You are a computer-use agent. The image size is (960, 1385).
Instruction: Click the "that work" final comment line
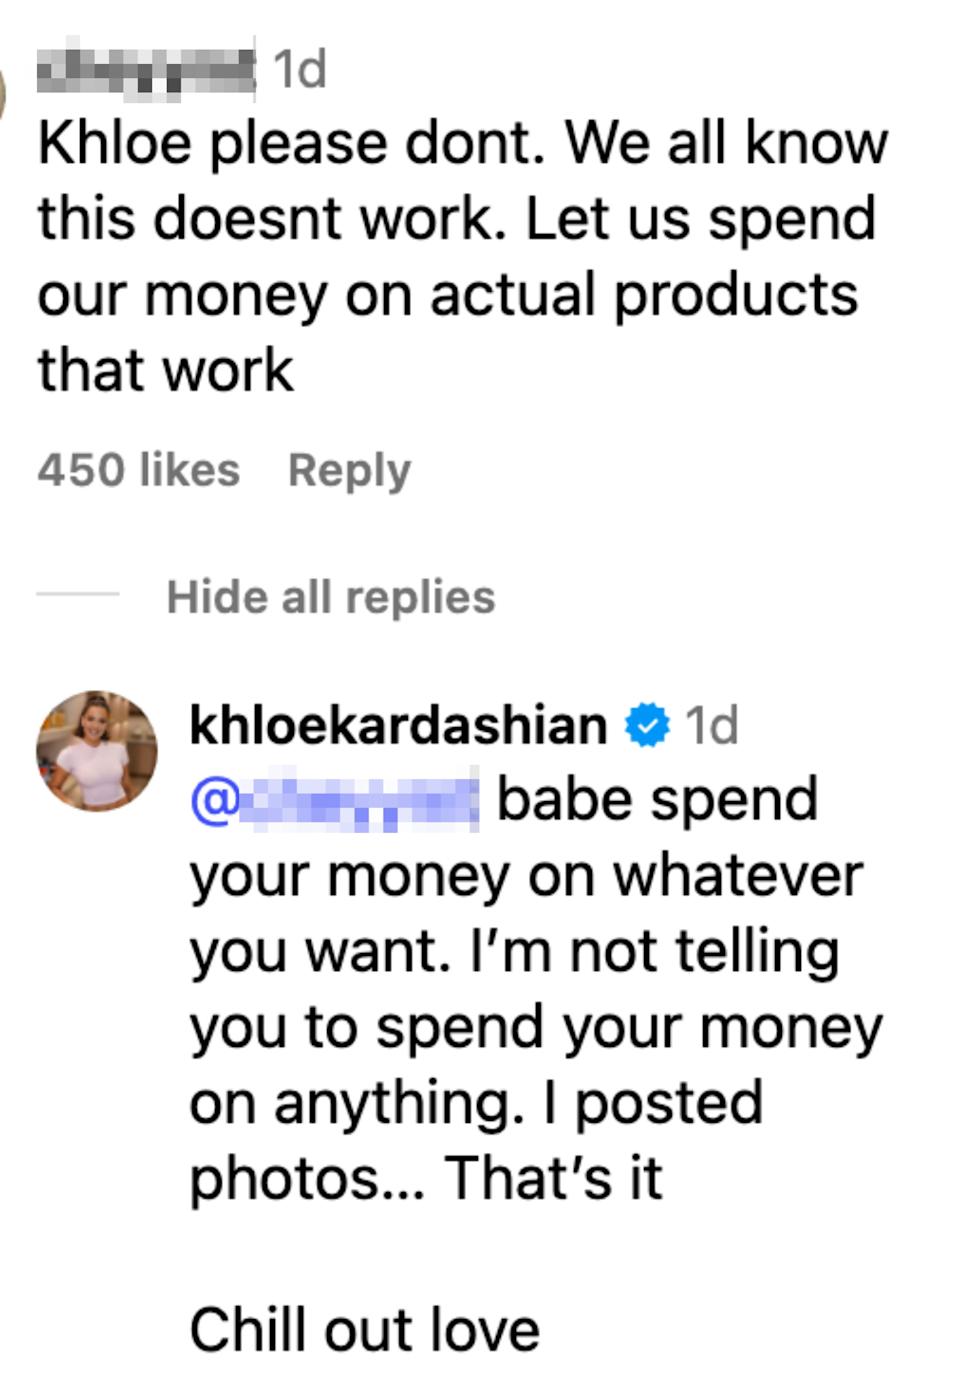(x=166, y=370)
